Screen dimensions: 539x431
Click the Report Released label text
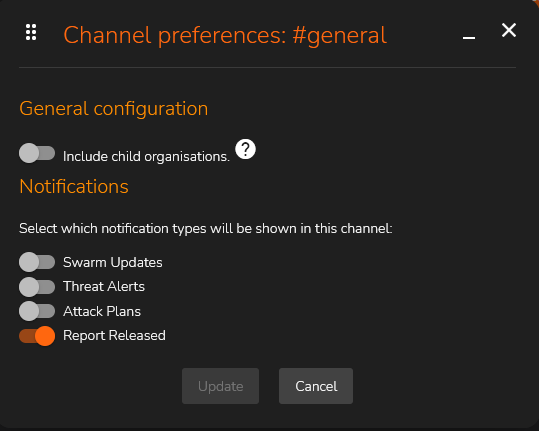(x=114, y=335)
